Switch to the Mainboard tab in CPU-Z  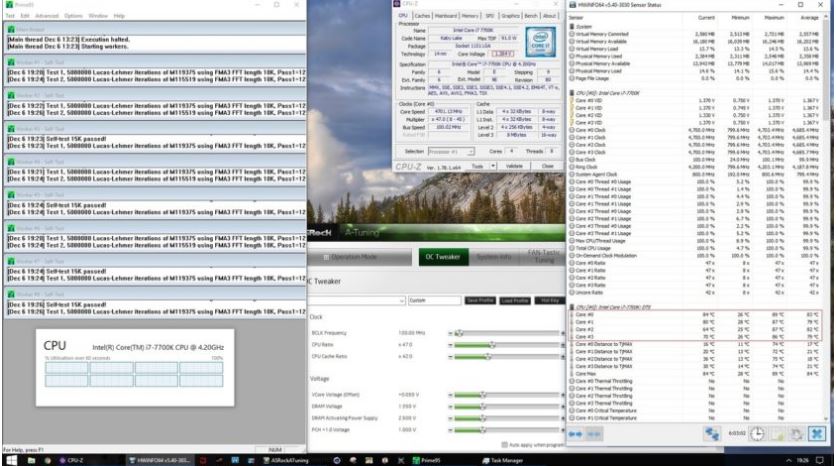point(446,16)
